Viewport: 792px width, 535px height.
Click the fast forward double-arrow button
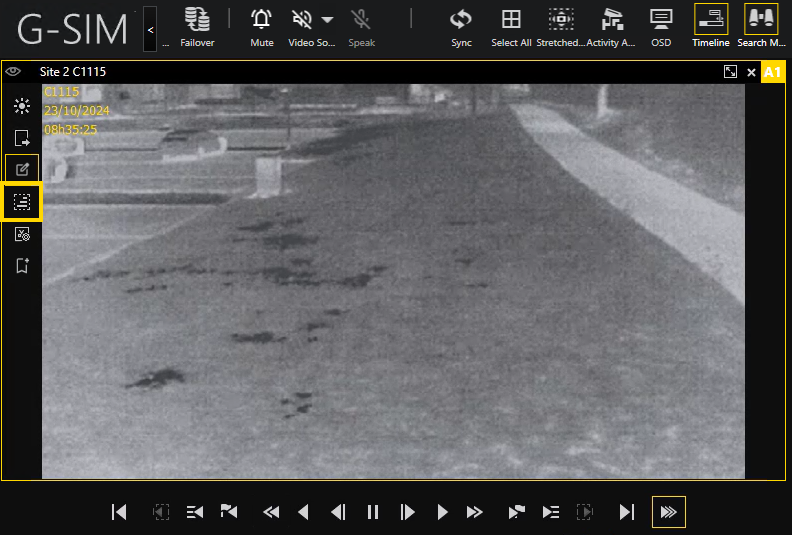click(475, 512)
